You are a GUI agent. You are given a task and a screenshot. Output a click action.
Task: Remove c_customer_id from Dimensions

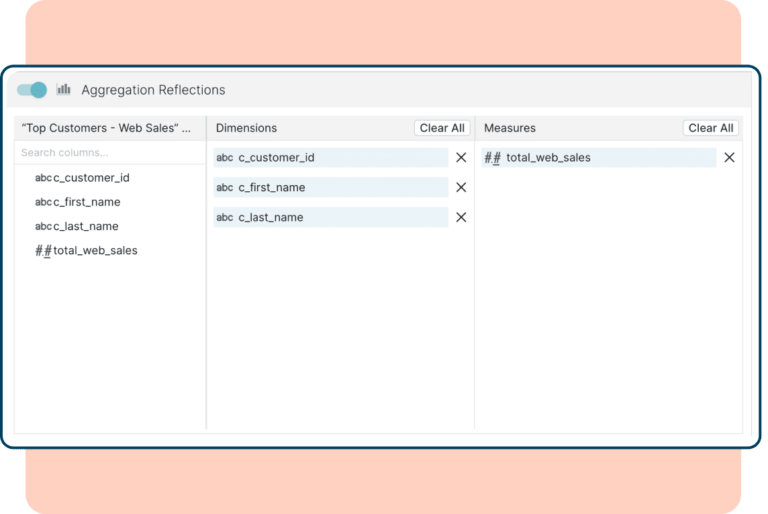click(461, 158)
